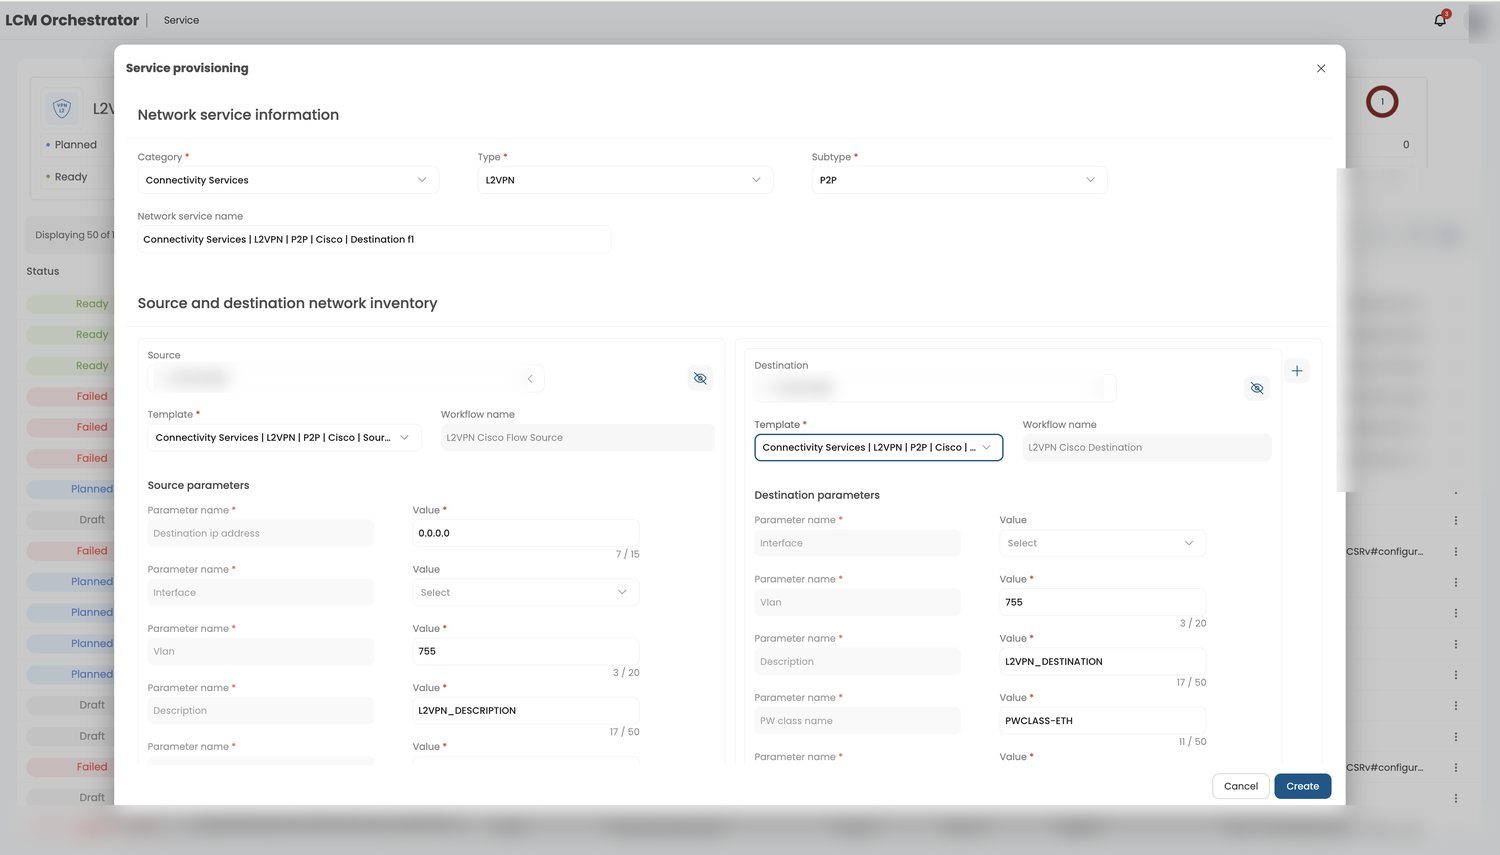
Task: Edit the PWCLASS-ETH value field
Action: [1102, 720]
